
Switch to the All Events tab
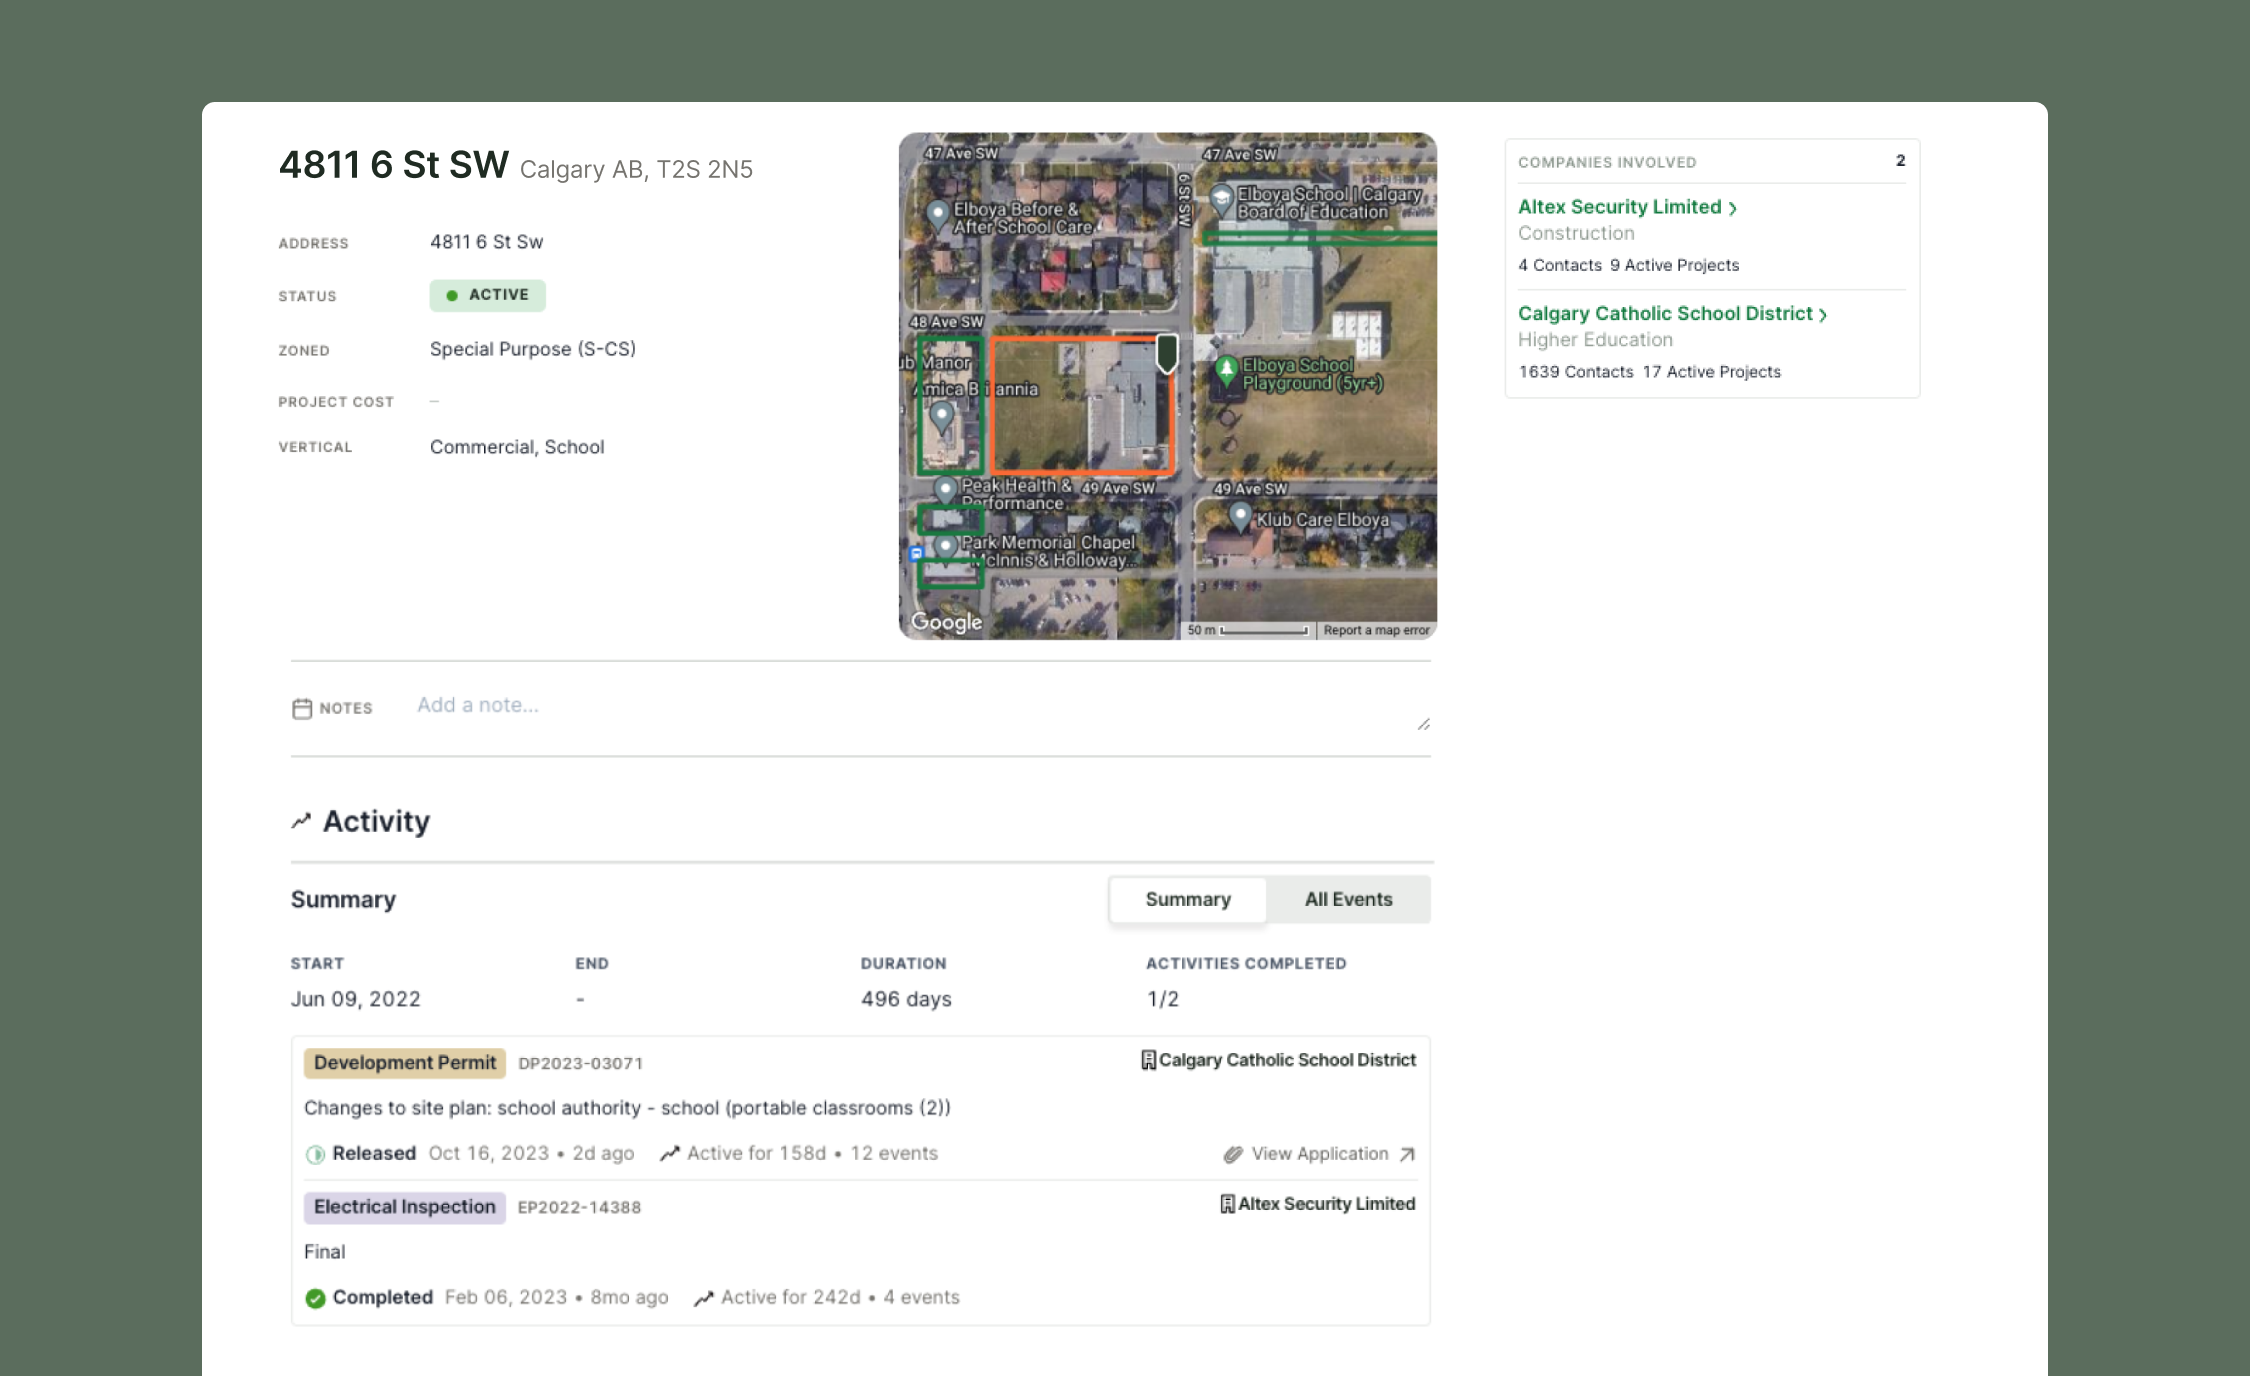coord(1347,899)
